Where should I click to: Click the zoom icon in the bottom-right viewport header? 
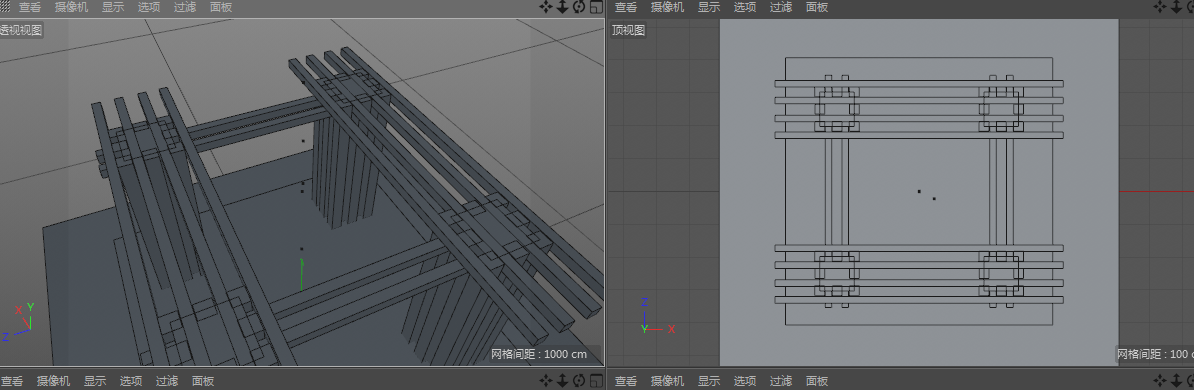pos(1177,380)
